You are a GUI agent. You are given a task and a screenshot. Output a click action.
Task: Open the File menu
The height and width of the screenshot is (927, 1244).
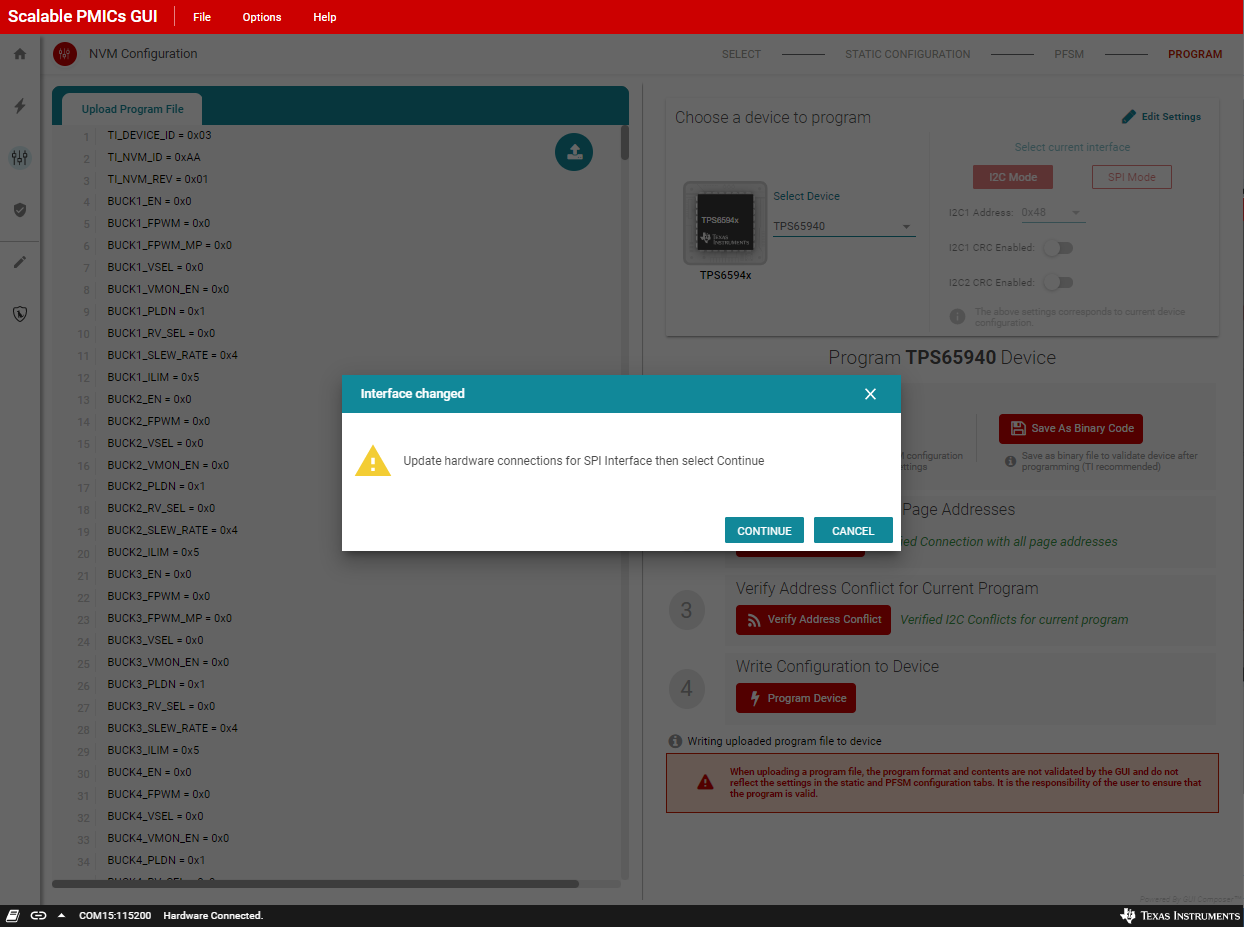coord(202,17)
